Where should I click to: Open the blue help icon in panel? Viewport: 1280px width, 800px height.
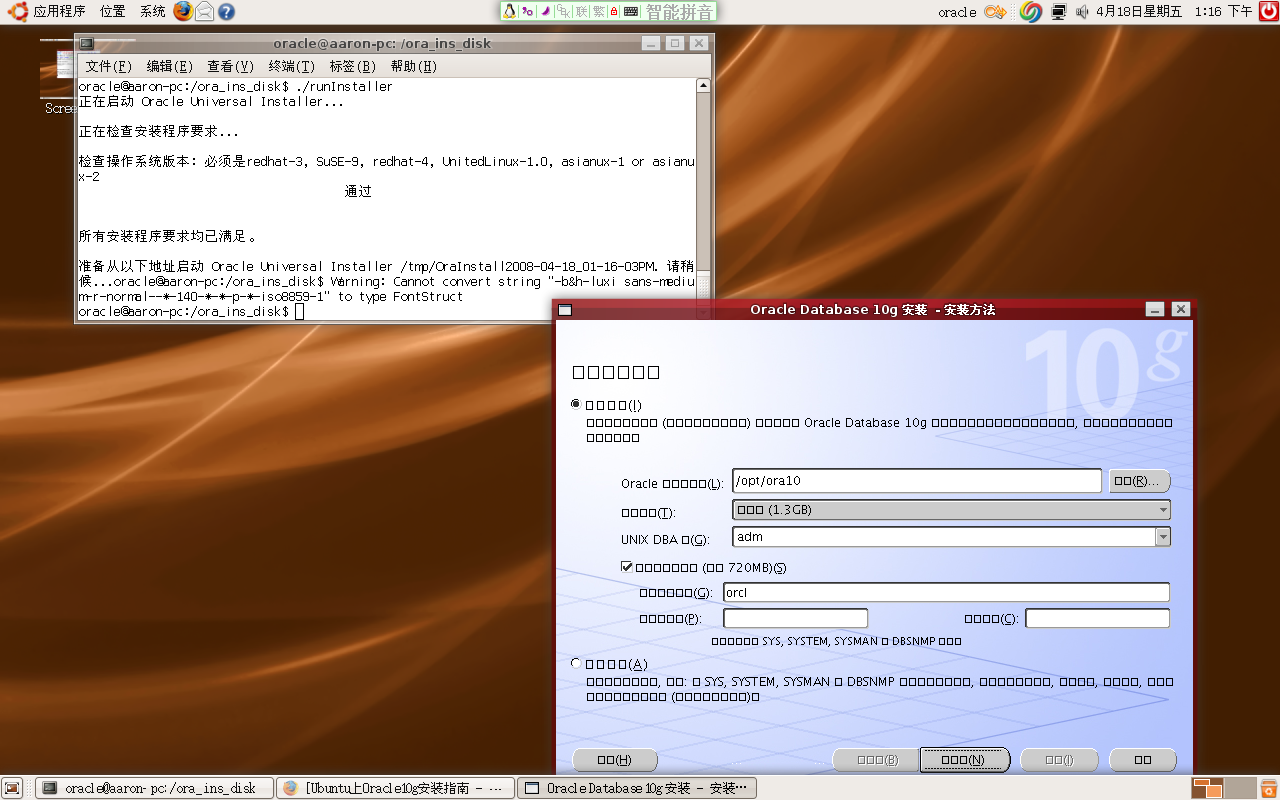(x=227, y=12)
